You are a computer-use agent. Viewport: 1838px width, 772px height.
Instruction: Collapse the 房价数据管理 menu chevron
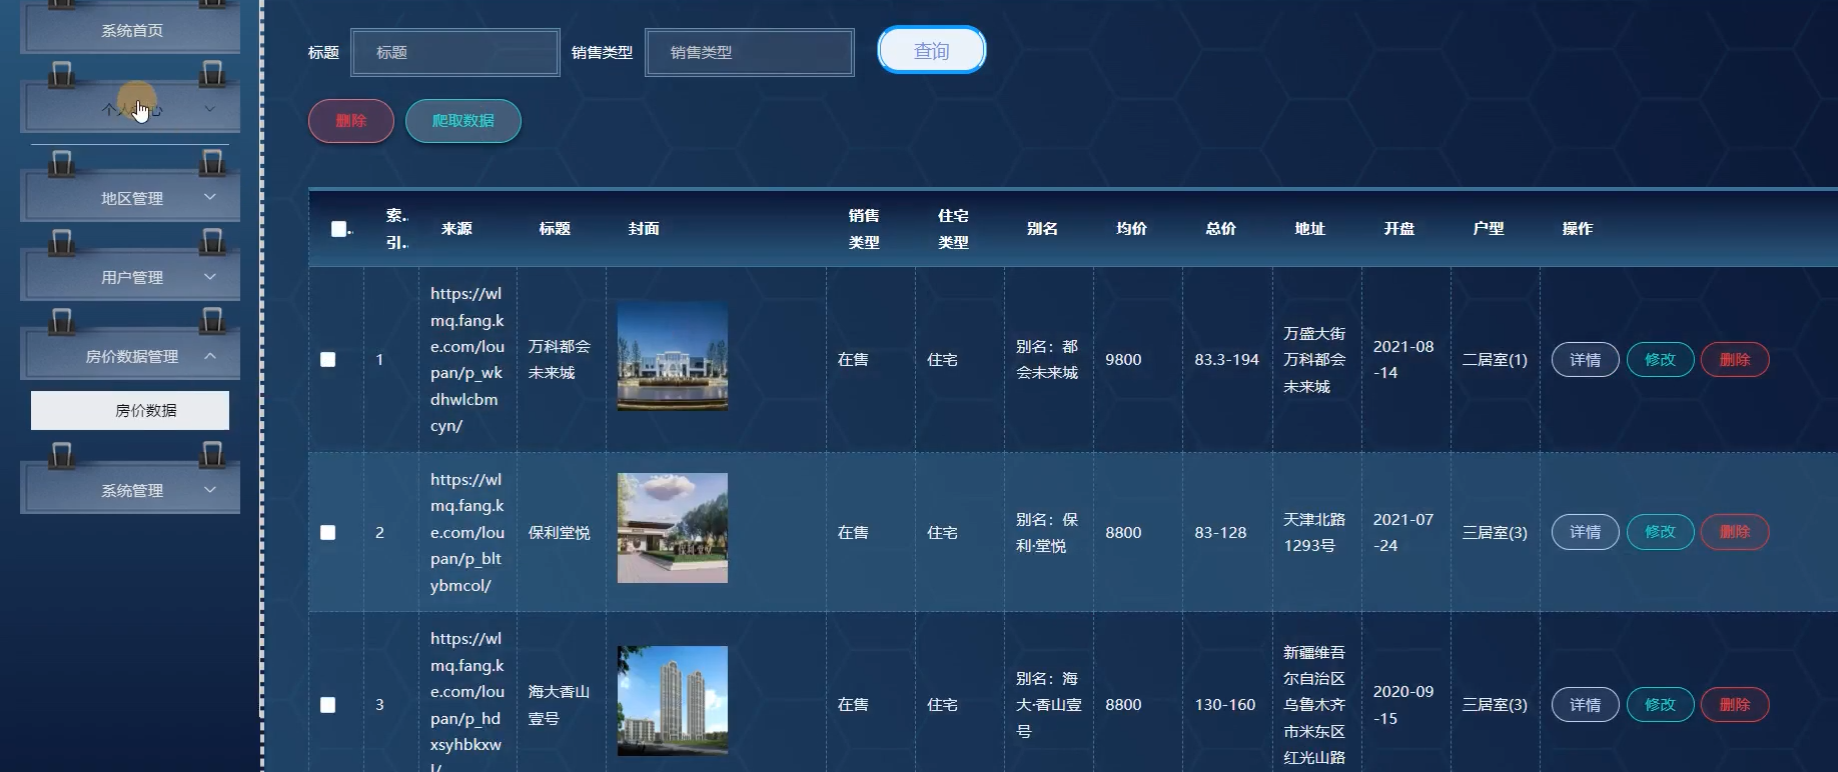[210, 356]
